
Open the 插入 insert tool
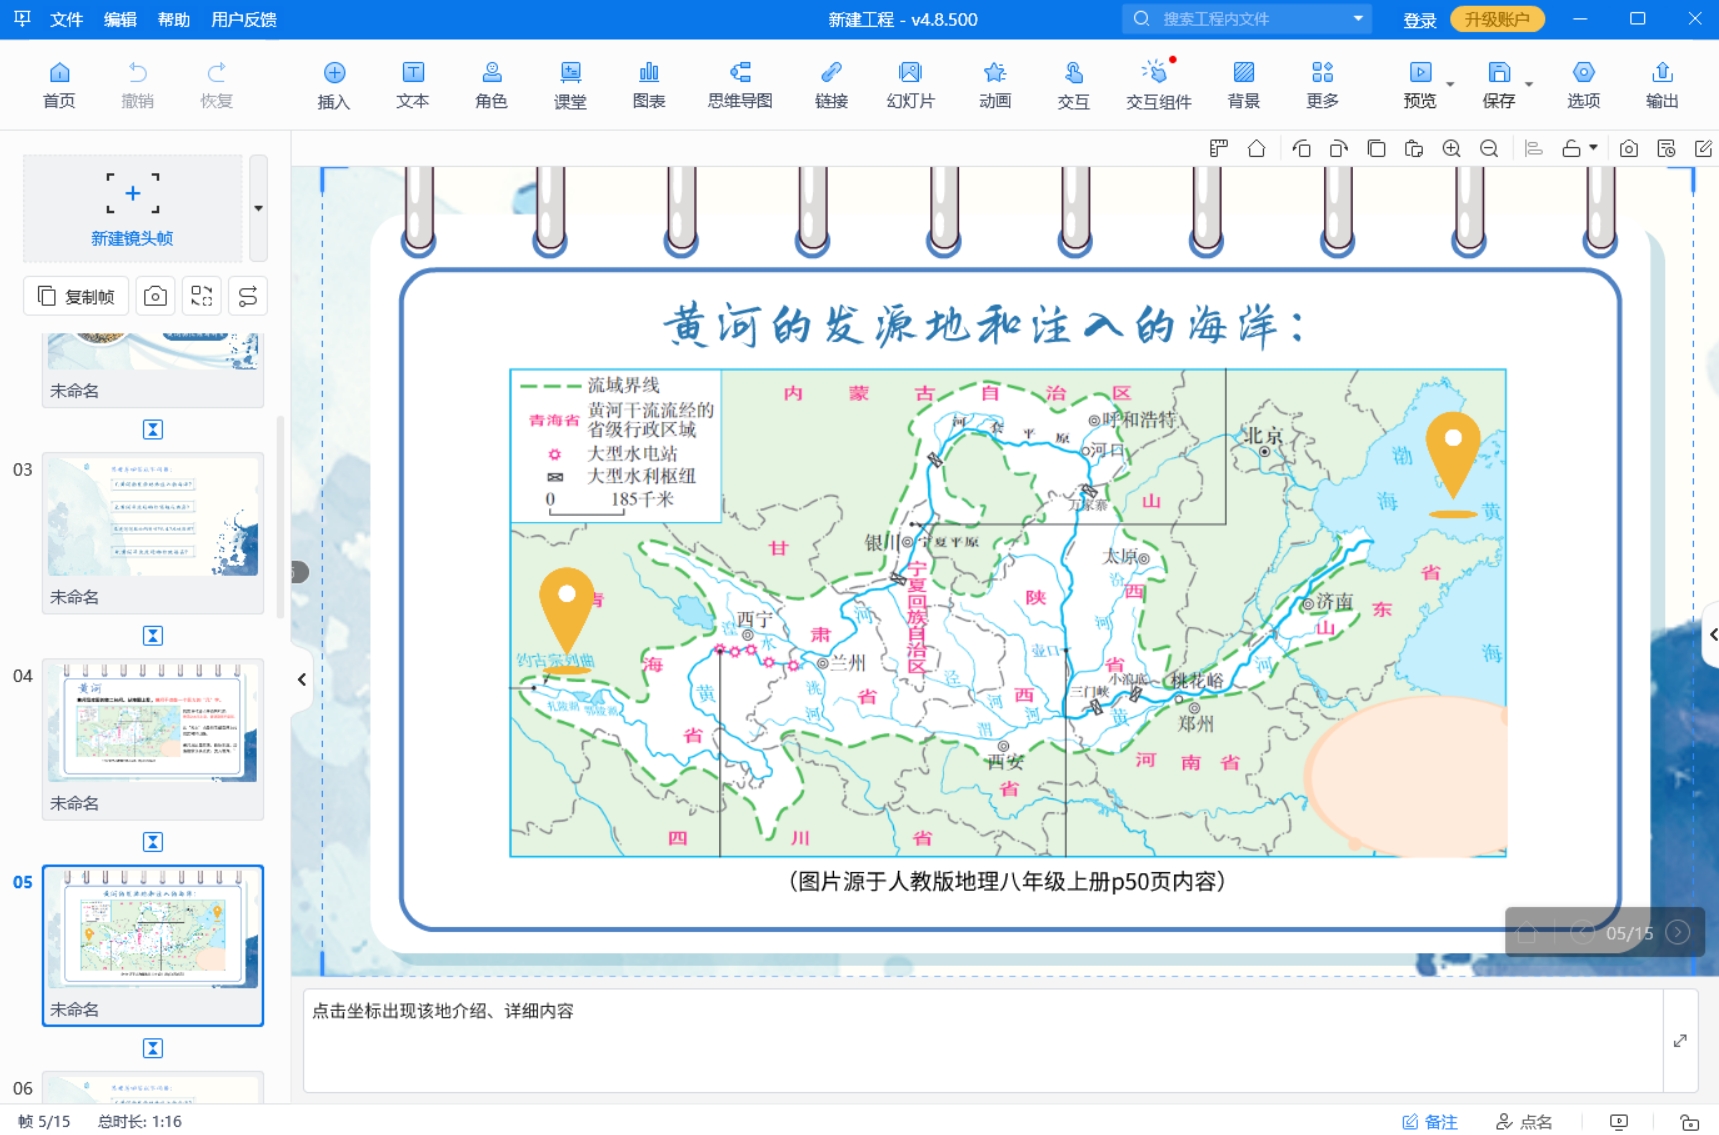click(x=334, y=85)
